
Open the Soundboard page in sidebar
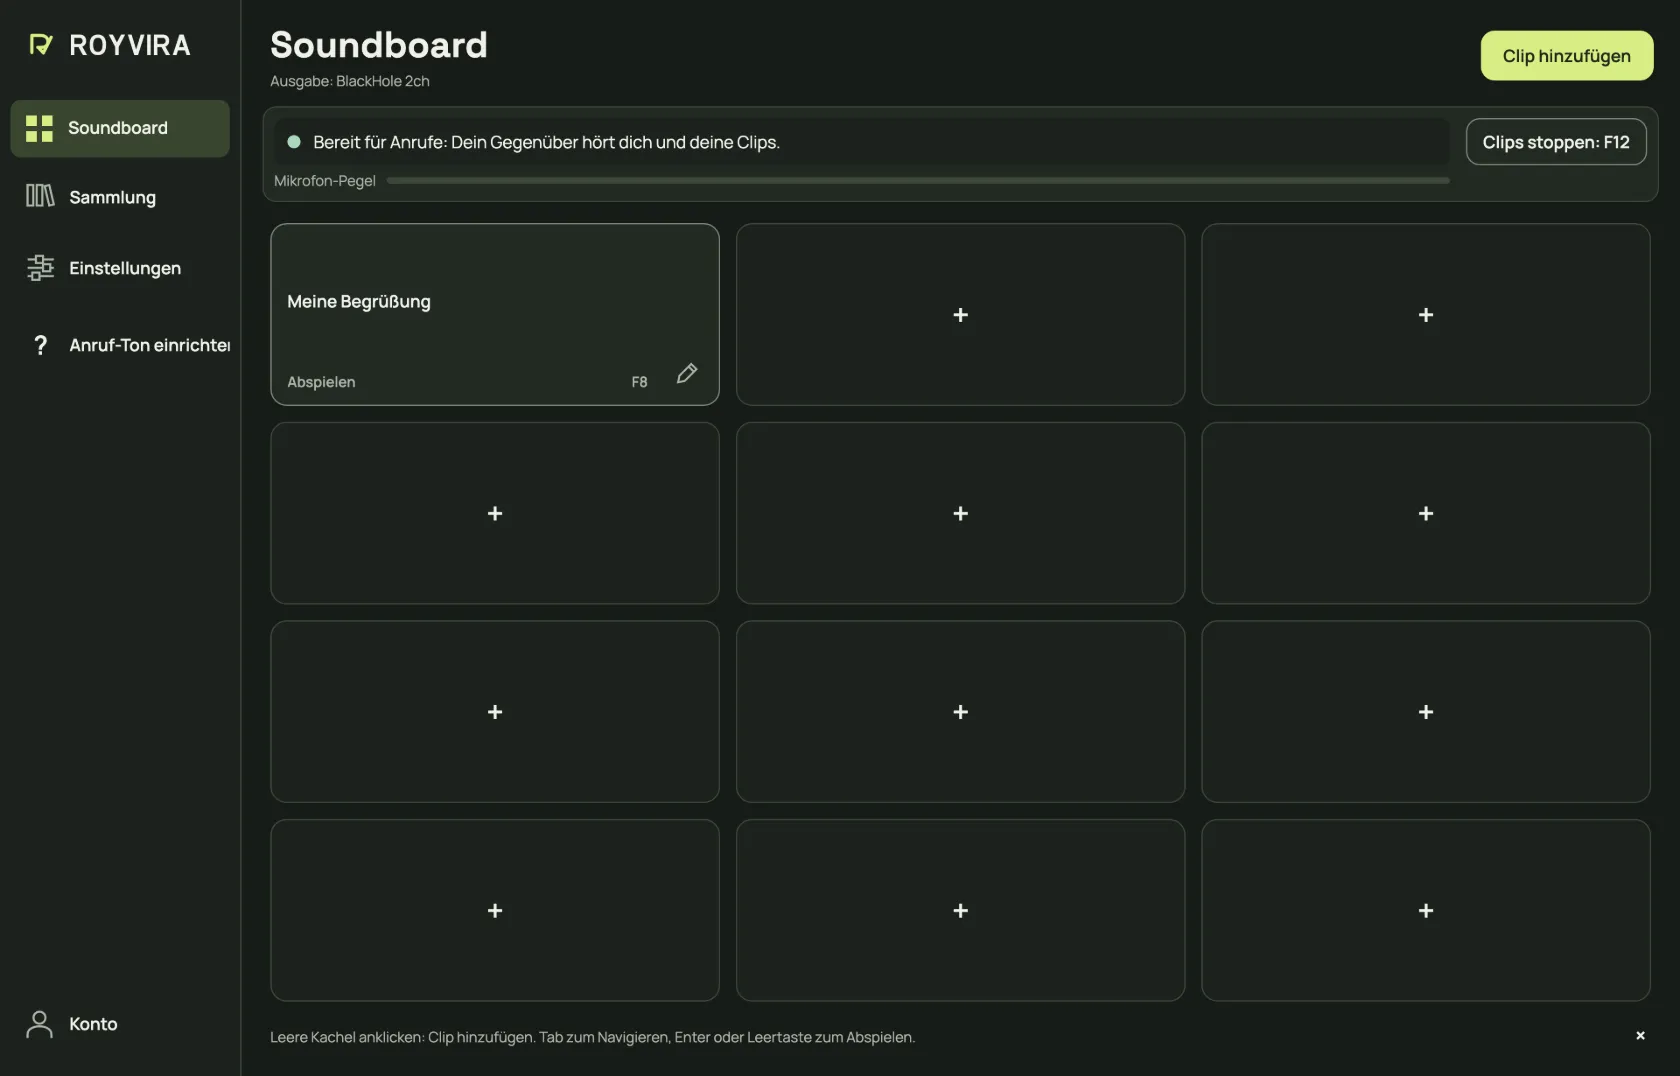tap(120, 128)
